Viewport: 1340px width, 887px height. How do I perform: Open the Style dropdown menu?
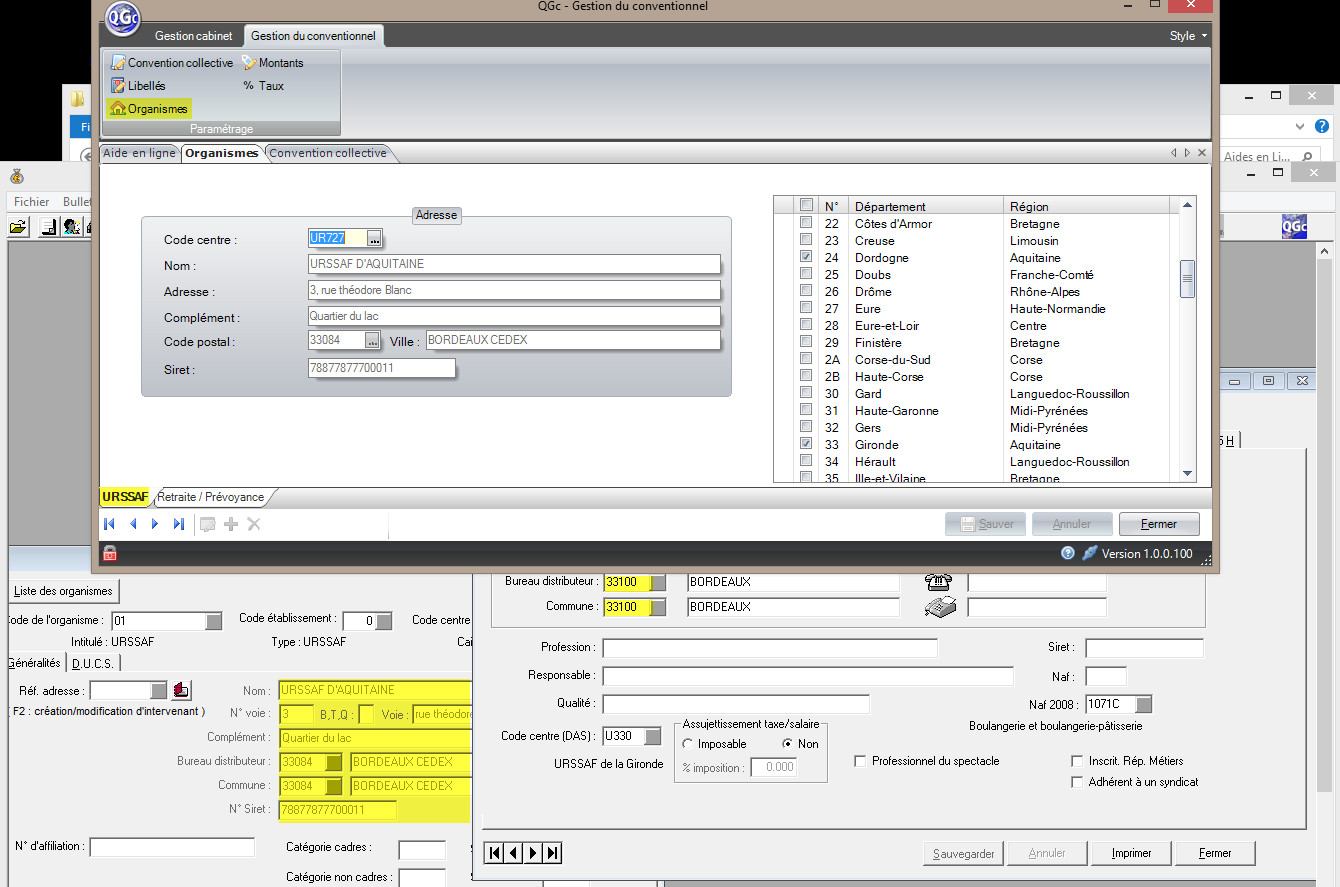pos(1188,36)
